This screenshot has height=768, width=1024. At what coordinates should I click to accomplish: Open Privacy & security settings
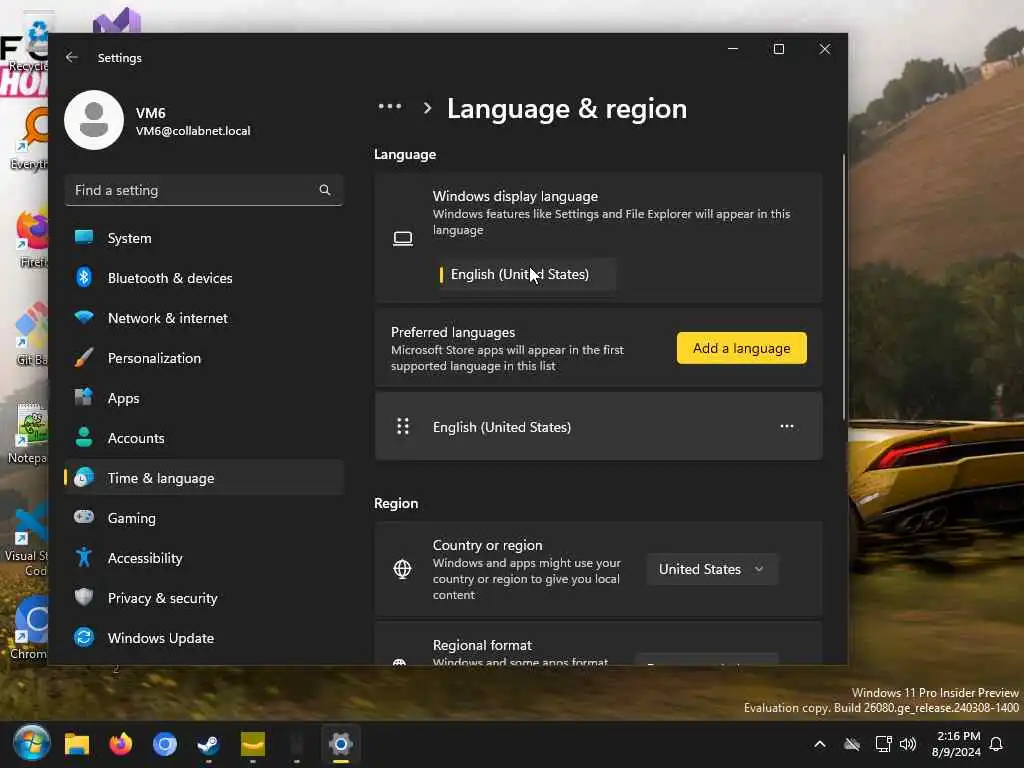tap(204, 598)
